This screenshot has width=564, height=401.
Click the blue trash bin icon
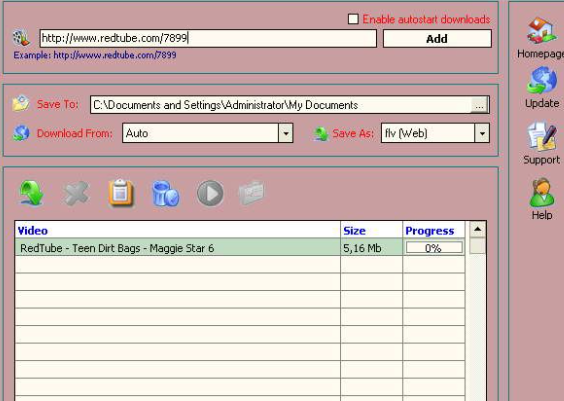[165, 193]
